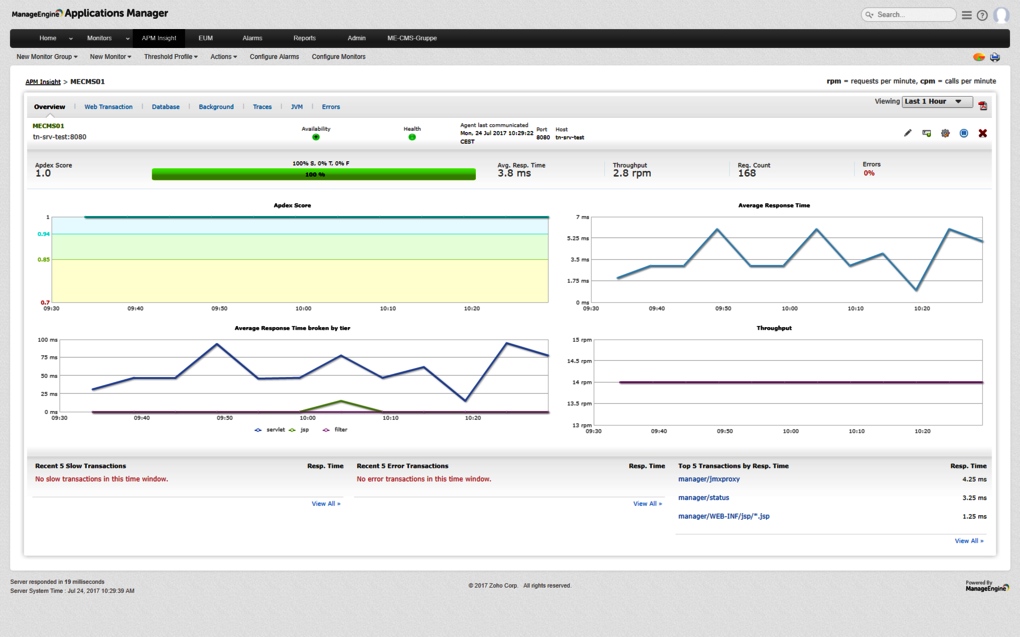Toggle the filter series in the legend
The height and width of the screenshot is (637, 1020).
pyautogui.click(x=335, y=429)
